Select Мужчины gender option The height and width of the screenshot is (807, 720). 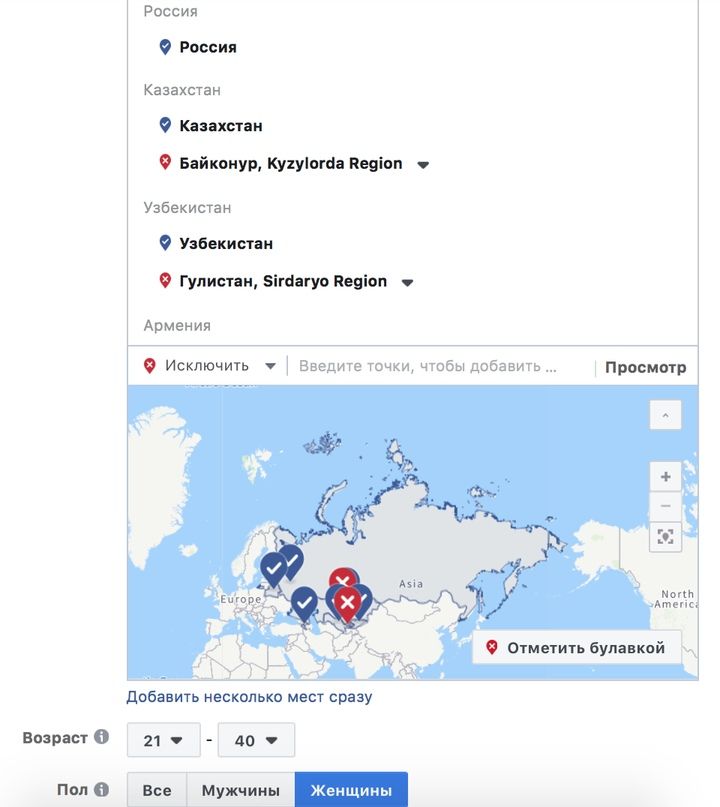coord(241,790)
